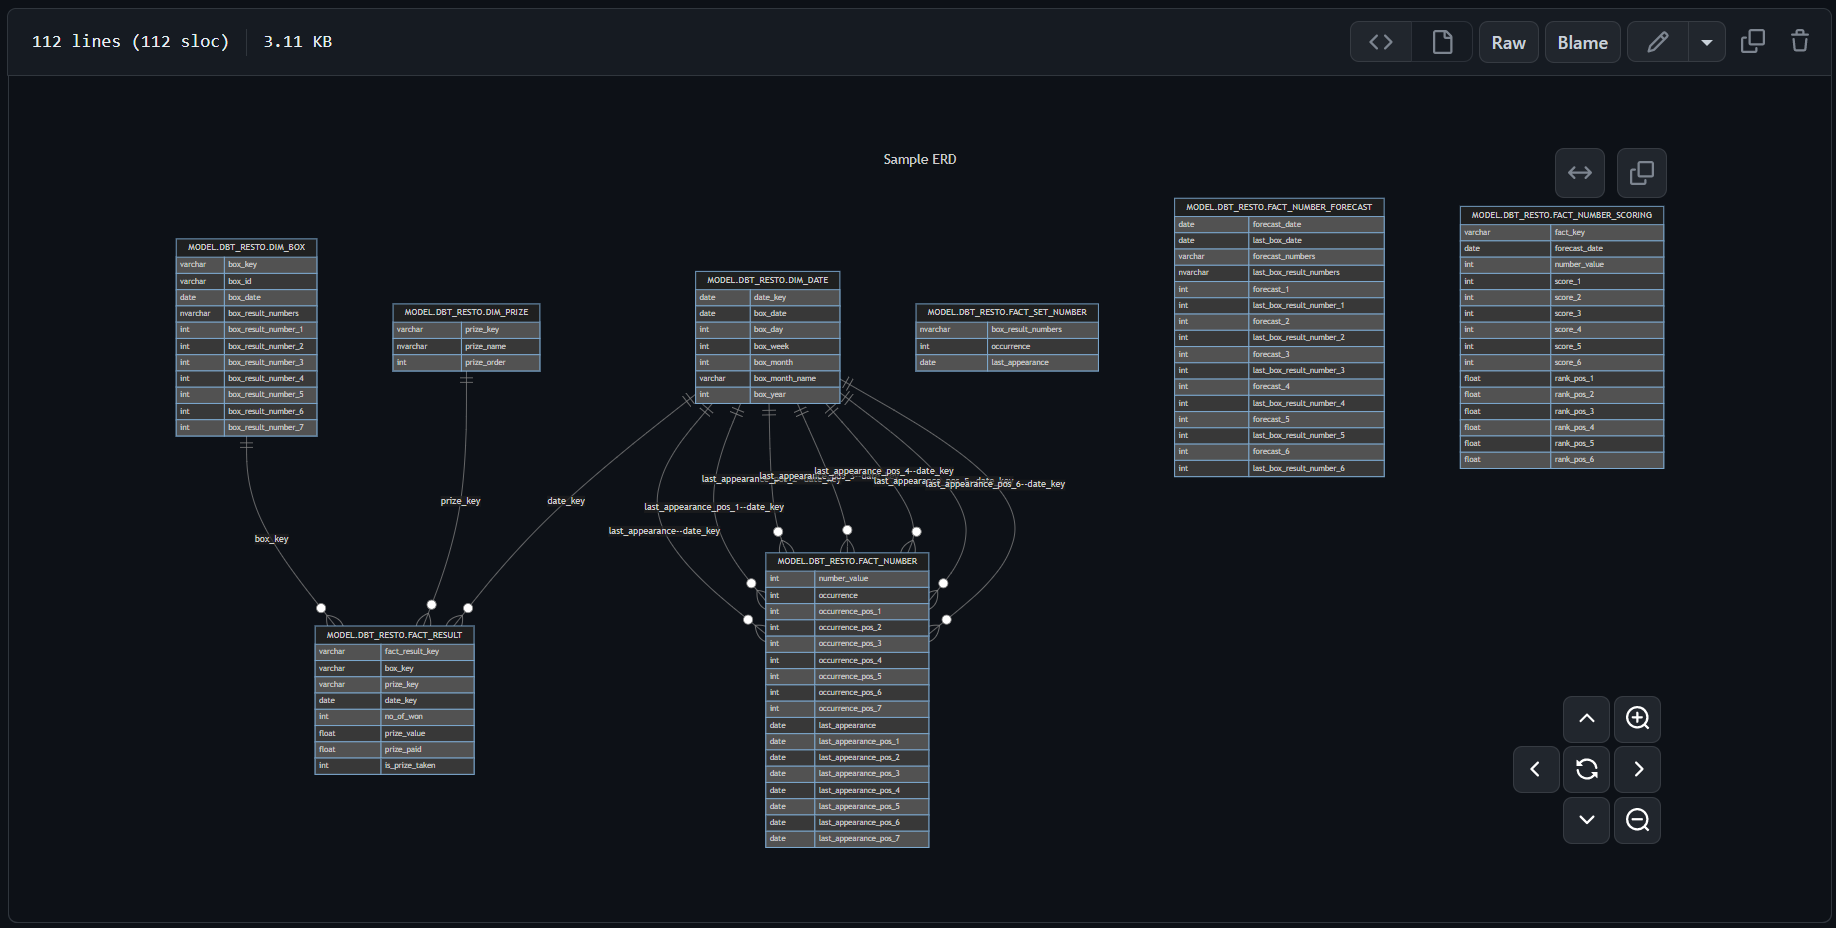Copy the mermaid diagram code

pyautogui.click(x=1641, y=173)
